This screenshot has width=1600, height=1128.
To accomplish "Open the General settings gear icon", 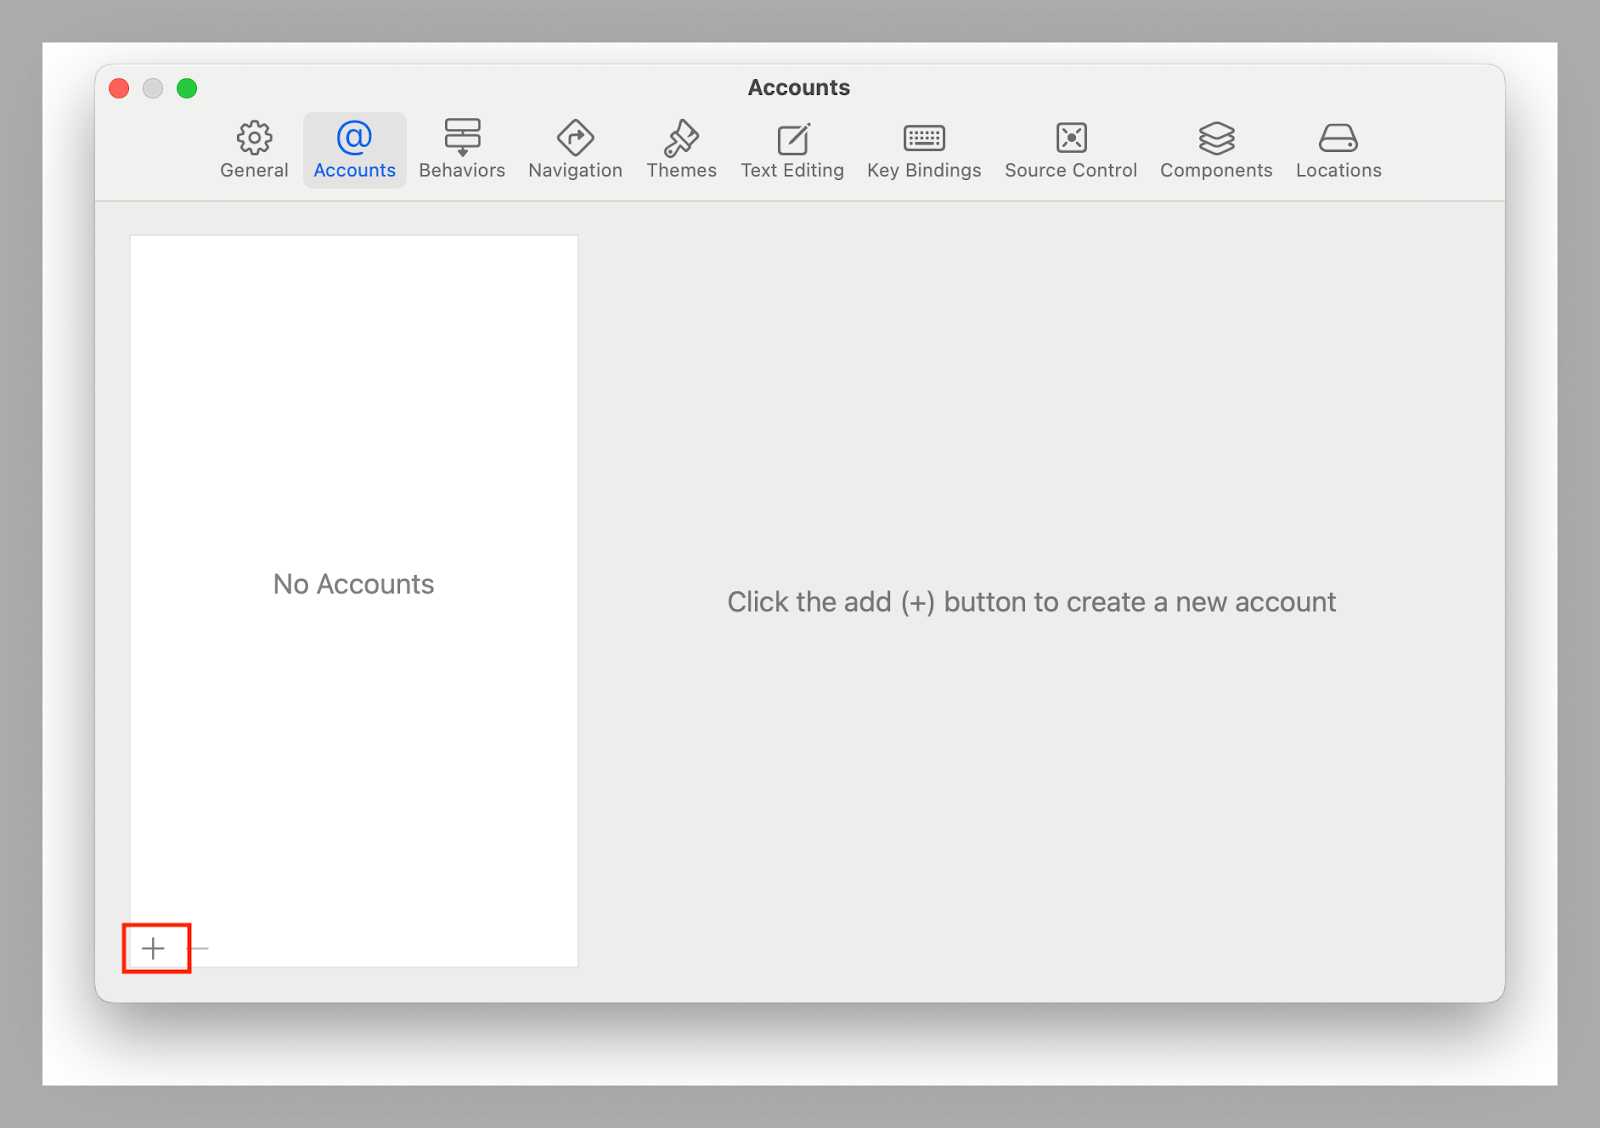I will point(254,138).
